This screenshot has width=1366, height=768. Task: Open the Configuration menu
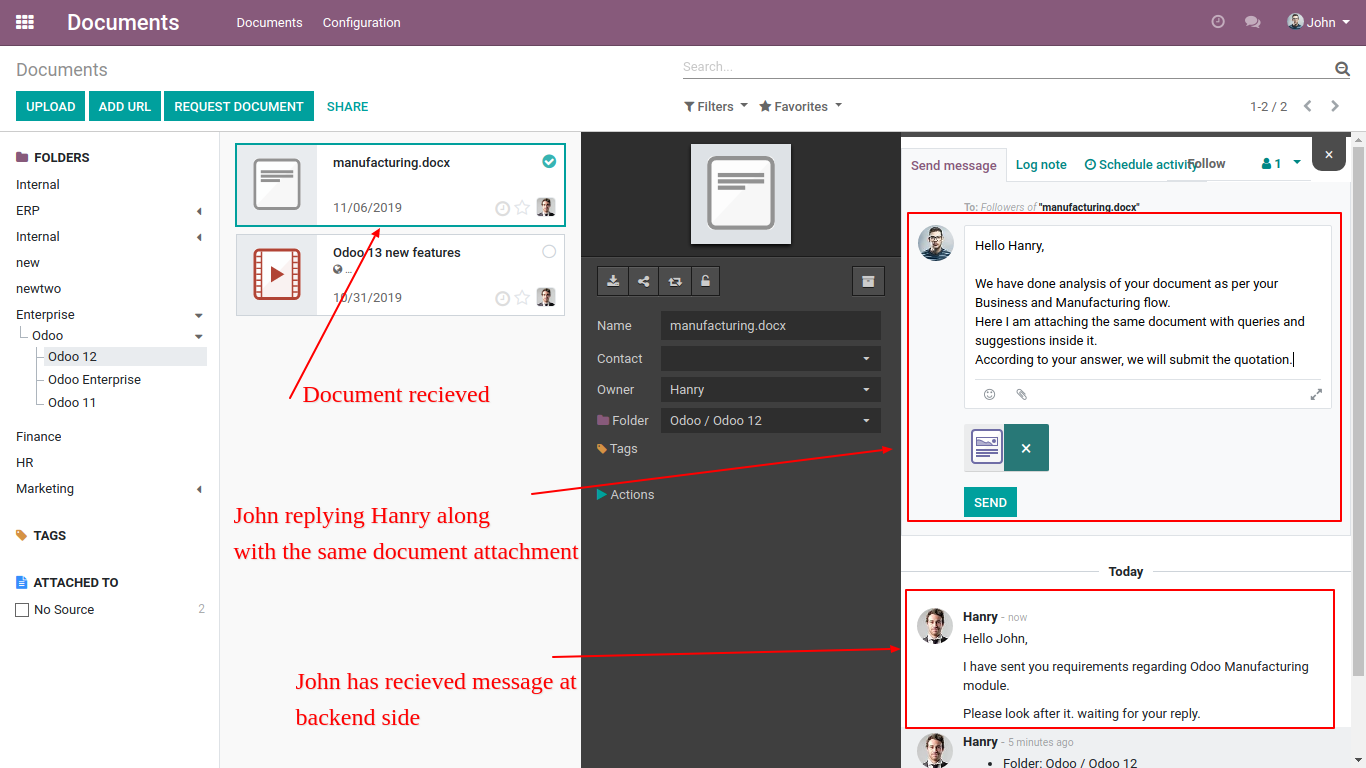[361, 22]
